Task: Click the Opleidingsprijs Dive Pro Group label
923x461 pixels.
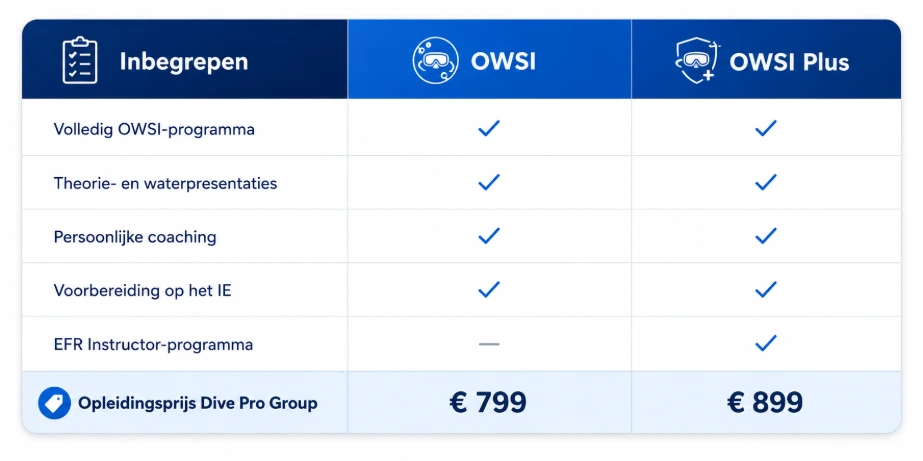Action: [198, 404]
